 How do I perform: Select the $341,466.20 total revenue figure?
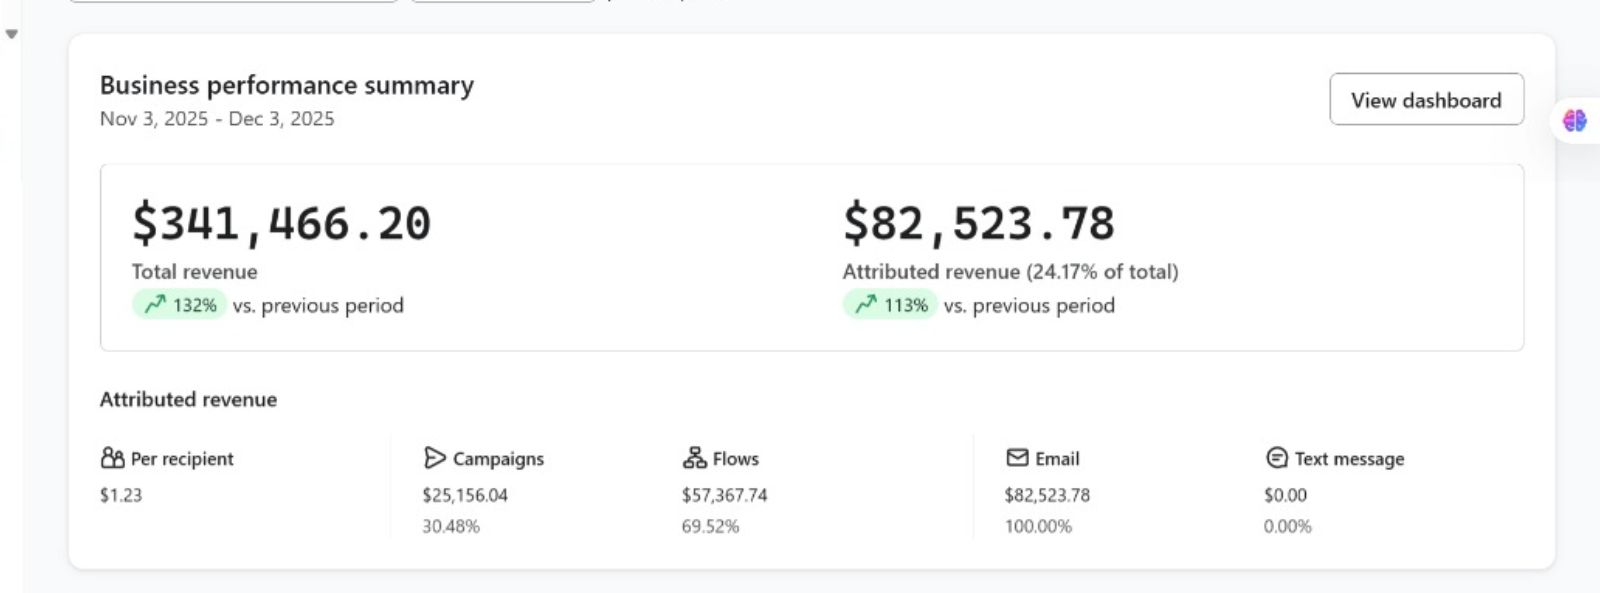click(281, 223)
